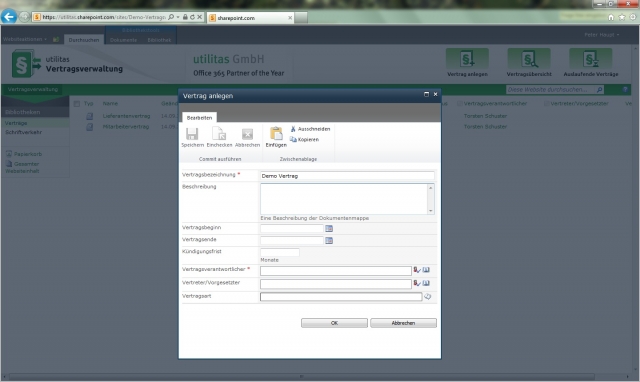Click the help question mark icon

pyautogui.click(x=624, y=89)
